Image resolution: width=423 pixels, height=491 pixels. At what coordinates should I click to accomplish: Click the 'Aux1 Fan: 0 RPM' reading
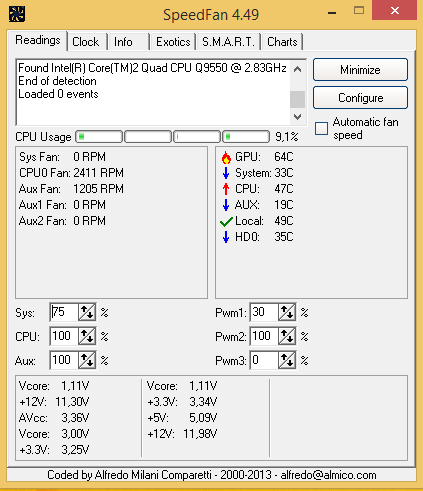click(62, 205)
